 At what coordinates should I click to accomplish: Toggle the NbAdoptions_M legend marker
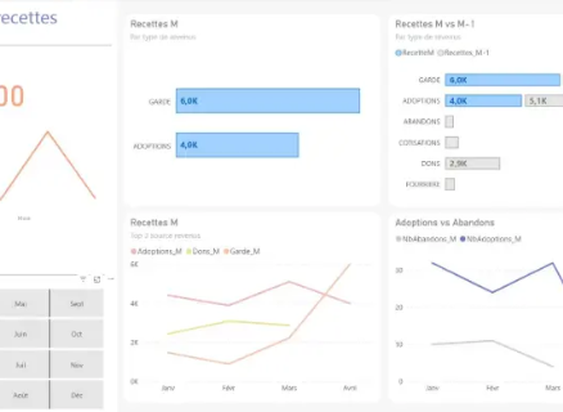(463, 239)
